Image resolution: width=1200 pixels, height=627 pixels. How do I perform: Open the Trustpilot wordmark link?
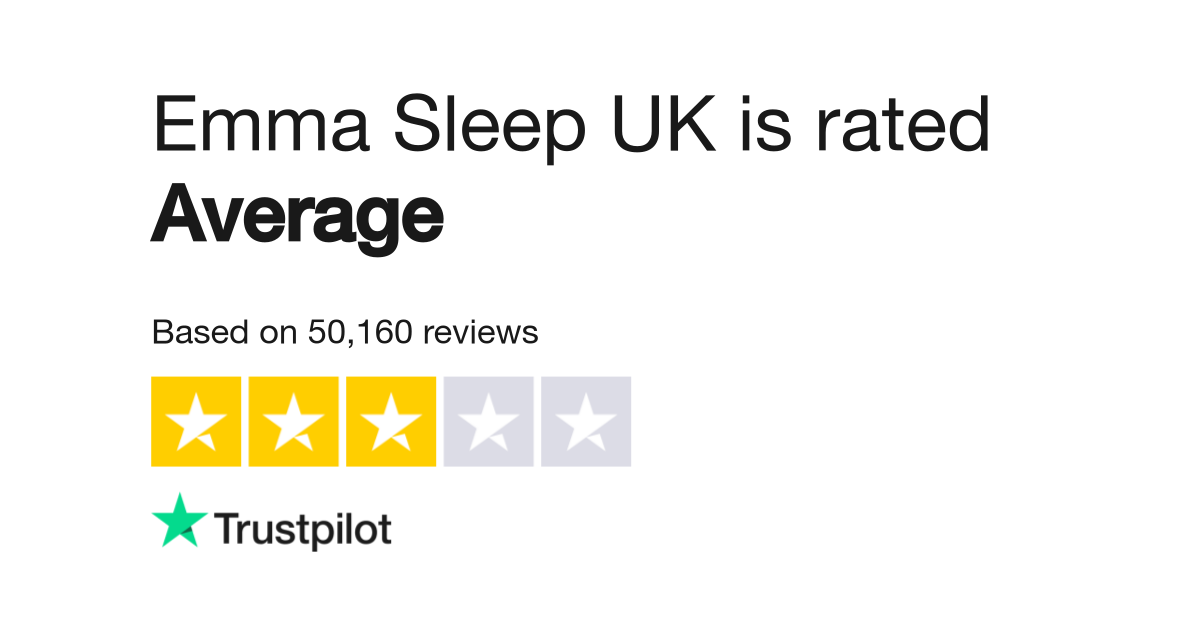(x=303, y=530)
